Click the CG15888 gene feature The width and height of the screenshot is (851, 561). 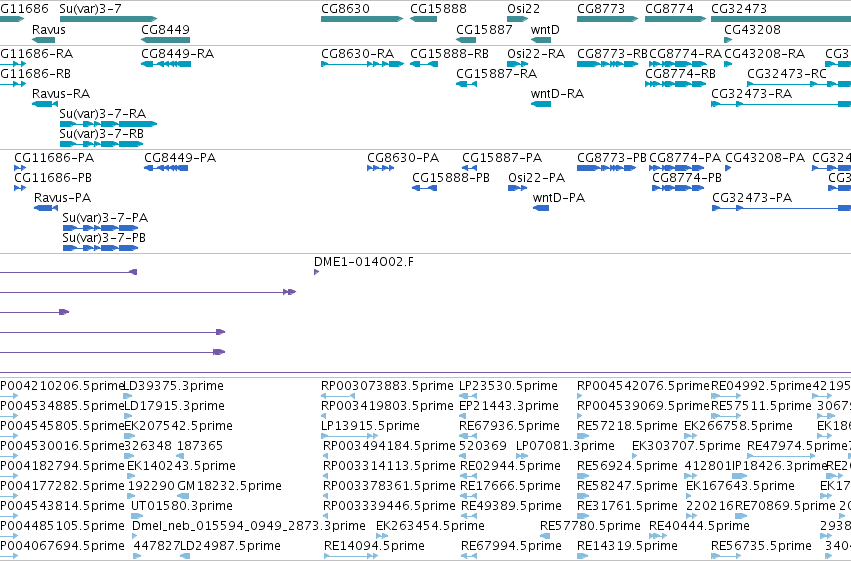pos(423,19)
